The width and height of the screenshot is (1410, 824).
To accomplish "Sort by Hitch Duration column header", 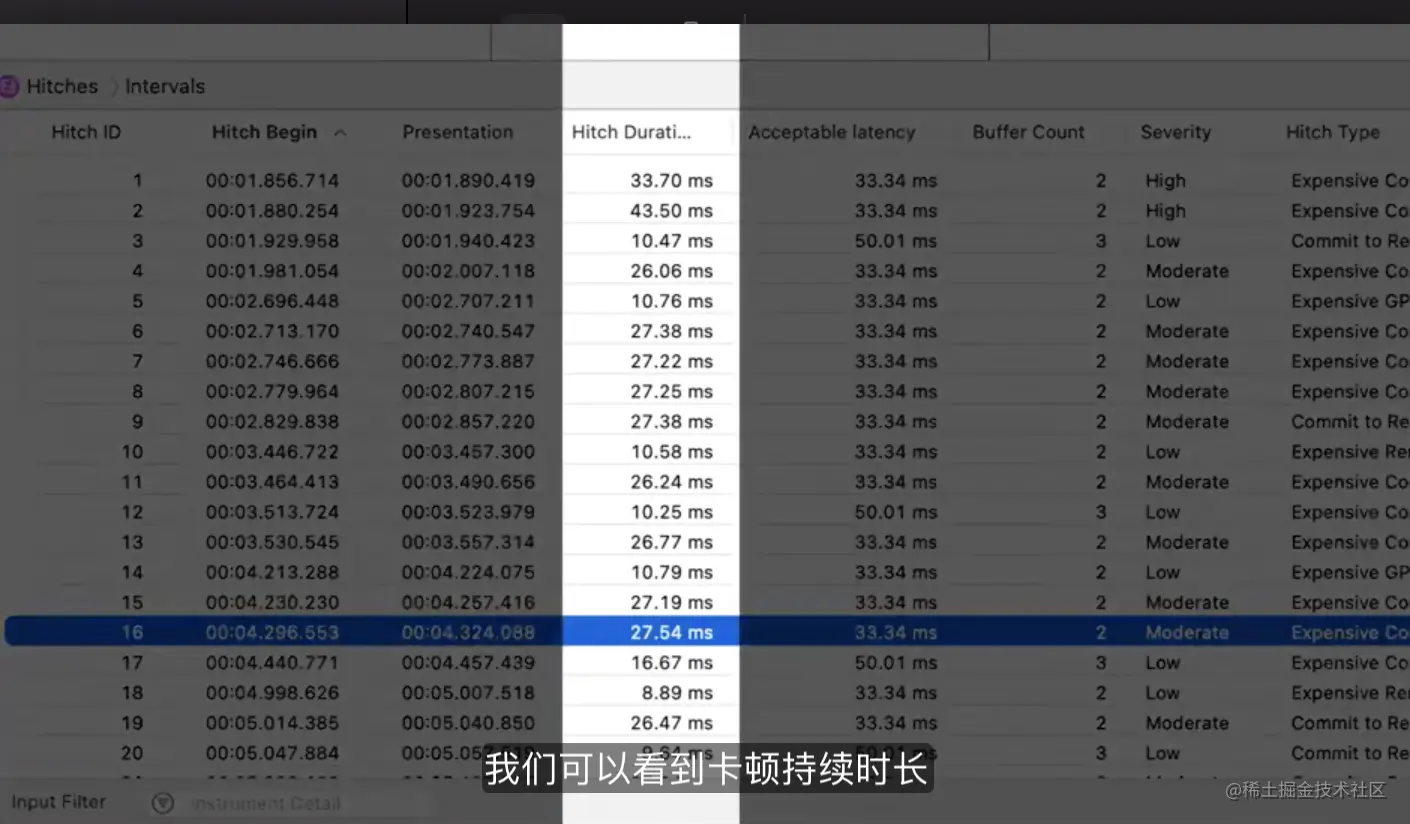I will (631, 132).
